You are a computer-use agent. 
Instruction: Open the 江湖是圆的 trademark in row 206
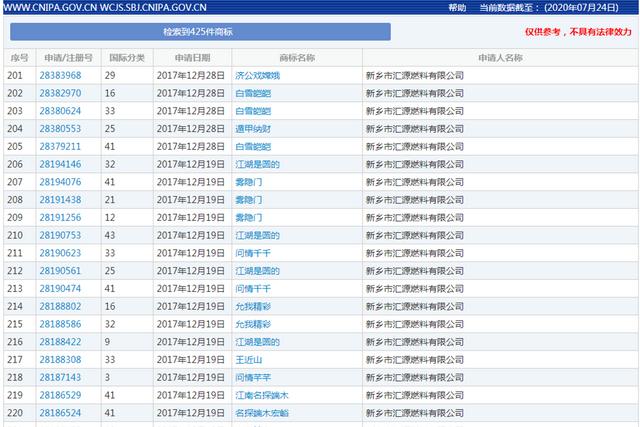click(x=258, y=164)
